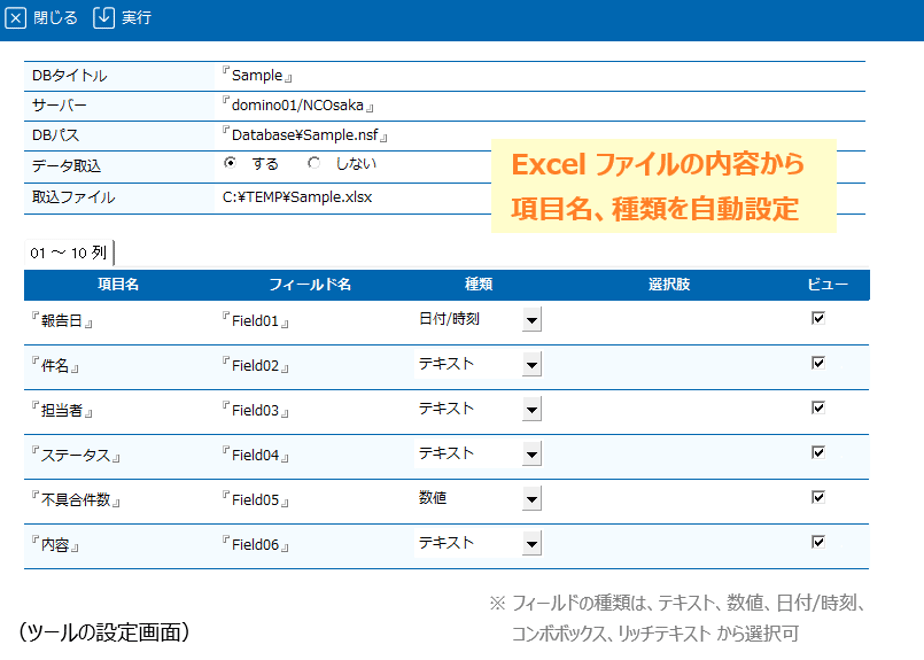Image resolution: width=924 pixels, height=660 pixels.
Task: Select the する radio button for データ取込
Action: [x=230, y=163]
